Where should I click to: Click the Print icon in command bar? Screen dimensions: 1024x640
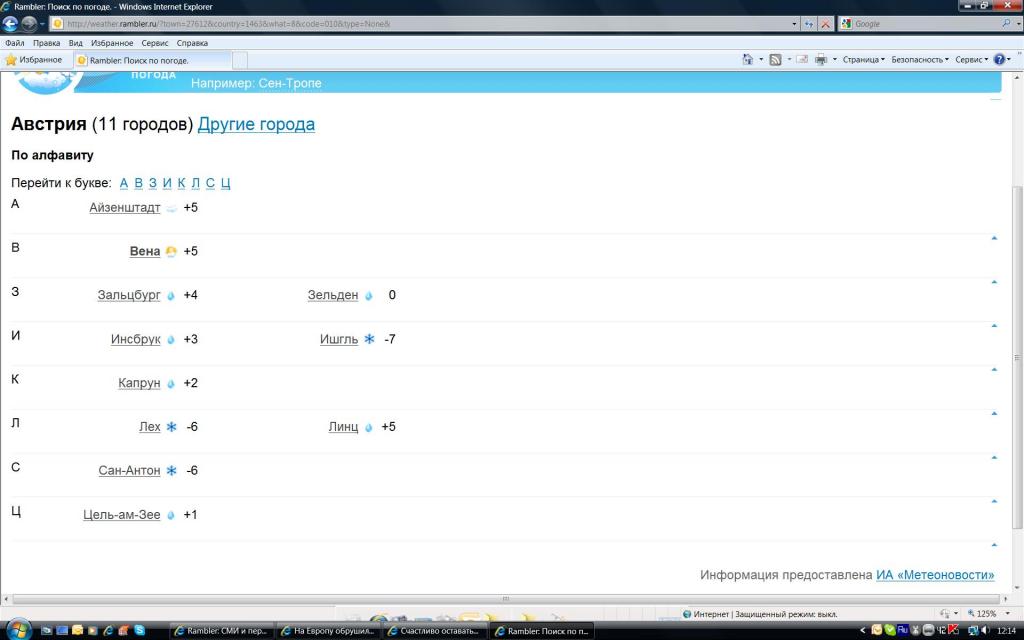click(x=820, y=60)
